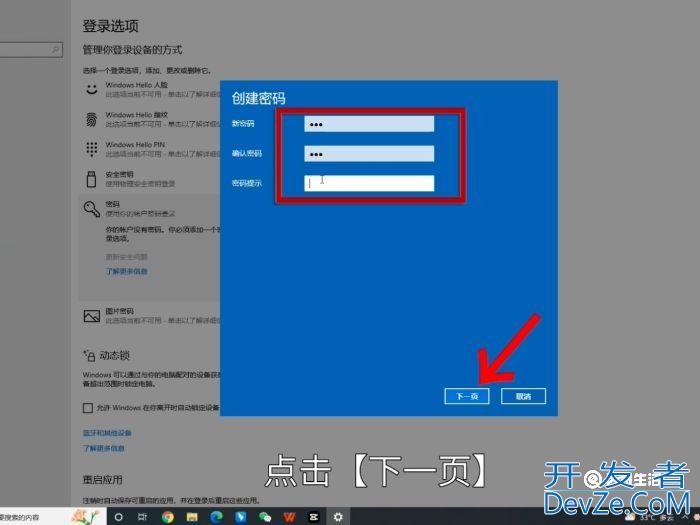700x525 pixels.
Task: Open WeChat from the taskbar
Action: 265,517
